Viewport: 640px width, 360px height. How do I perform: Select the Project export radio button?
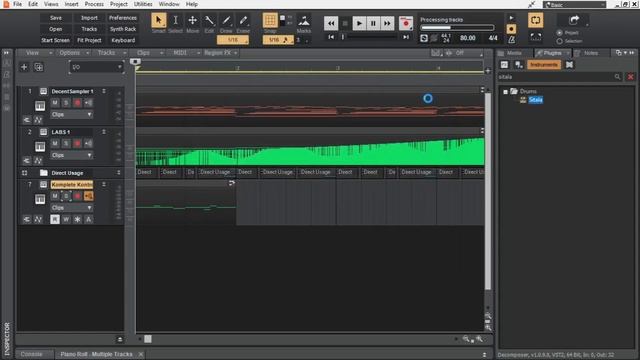(559, 33)
